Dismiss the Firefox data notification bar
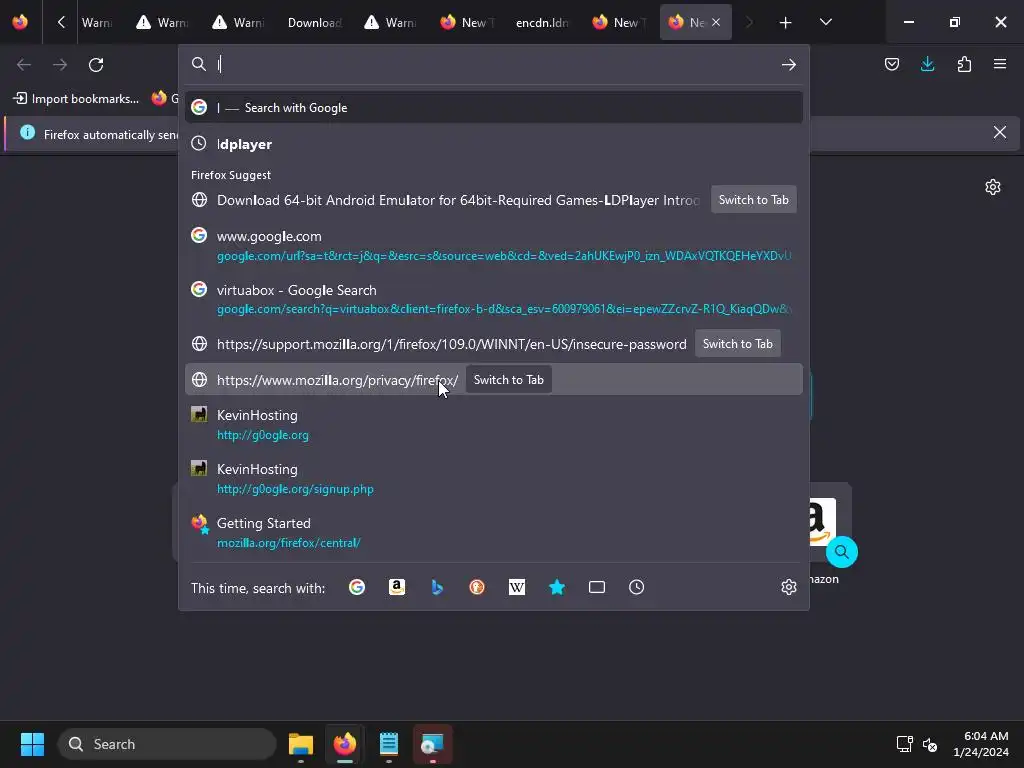1024x768 pixels. 999,133
